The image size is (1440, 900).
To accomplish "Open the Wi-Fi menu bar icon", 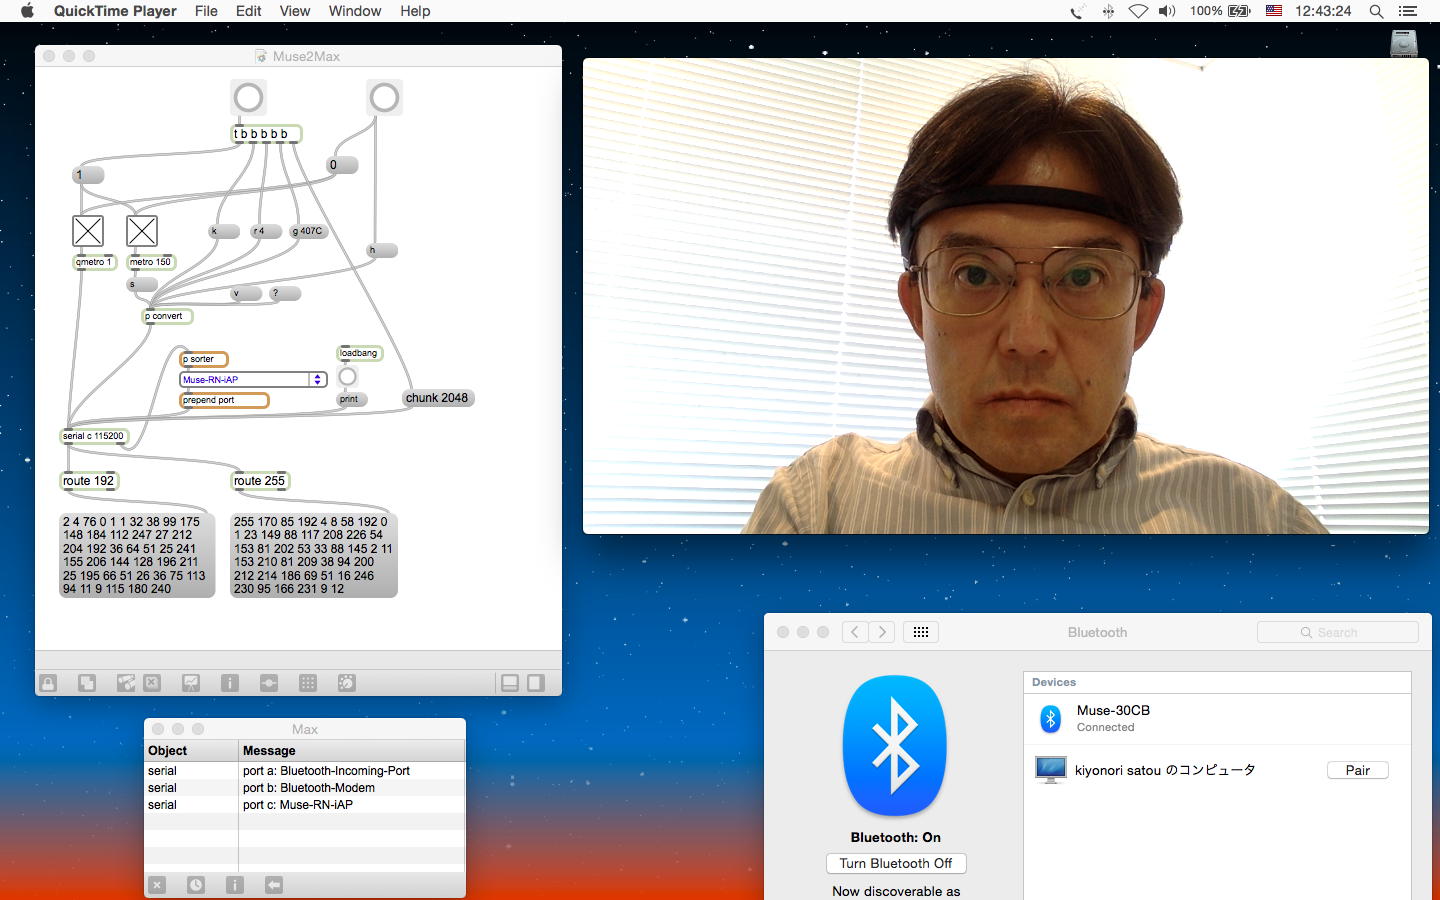I will pos(1138,11).
